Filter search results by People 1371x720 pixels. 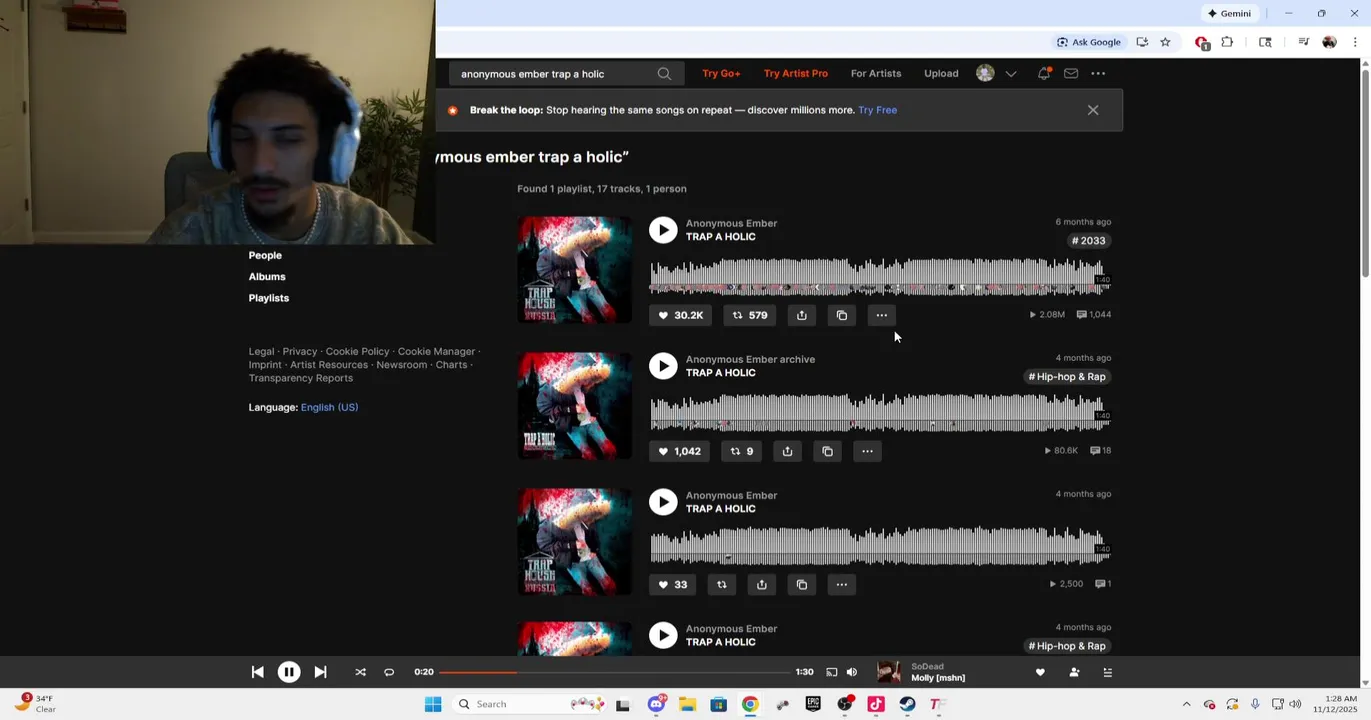coord(265,256)
